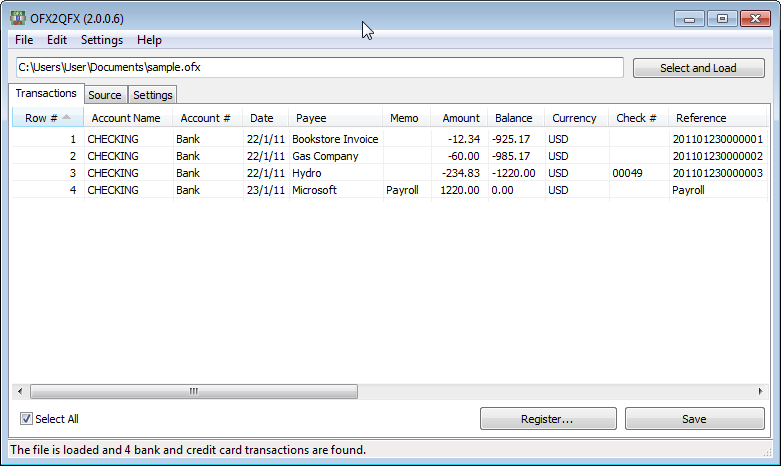Click the amount -12.34
Image resolution: width=781 pixels, height=466 pixels.
[x=464, y=139]
